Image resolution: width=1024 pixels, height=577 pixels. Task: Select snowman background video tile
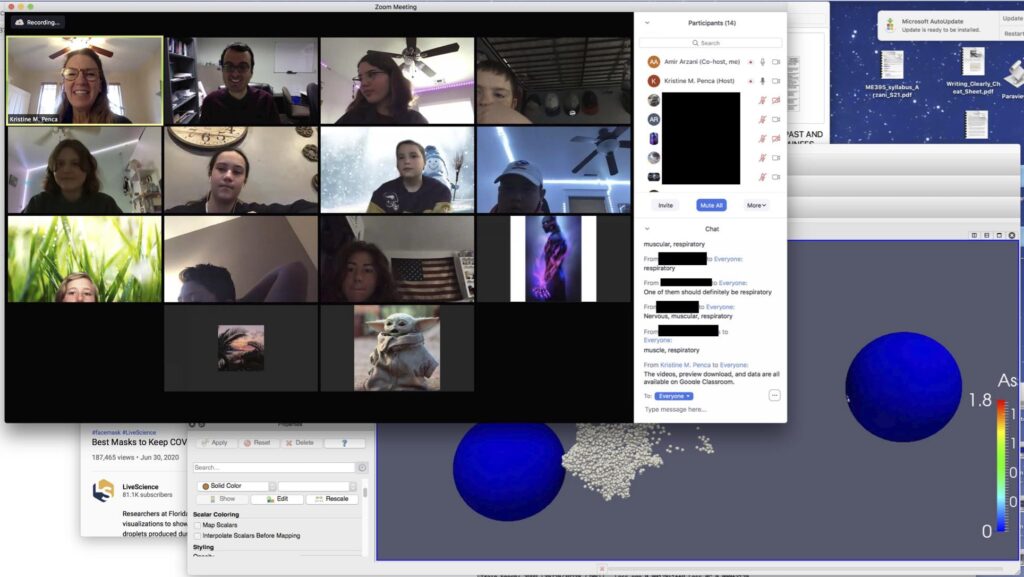397,170
